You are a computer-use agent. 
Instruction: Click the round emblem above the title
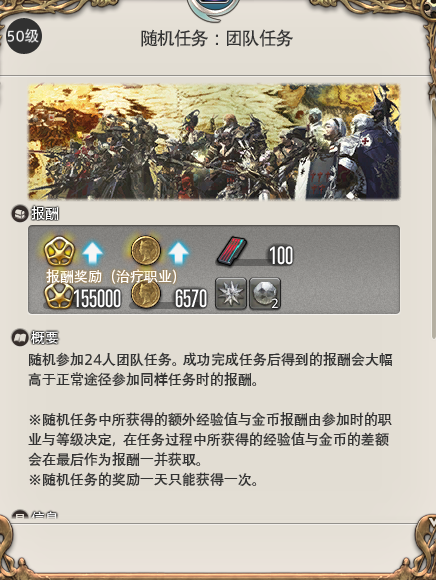[x=214, y=8]
